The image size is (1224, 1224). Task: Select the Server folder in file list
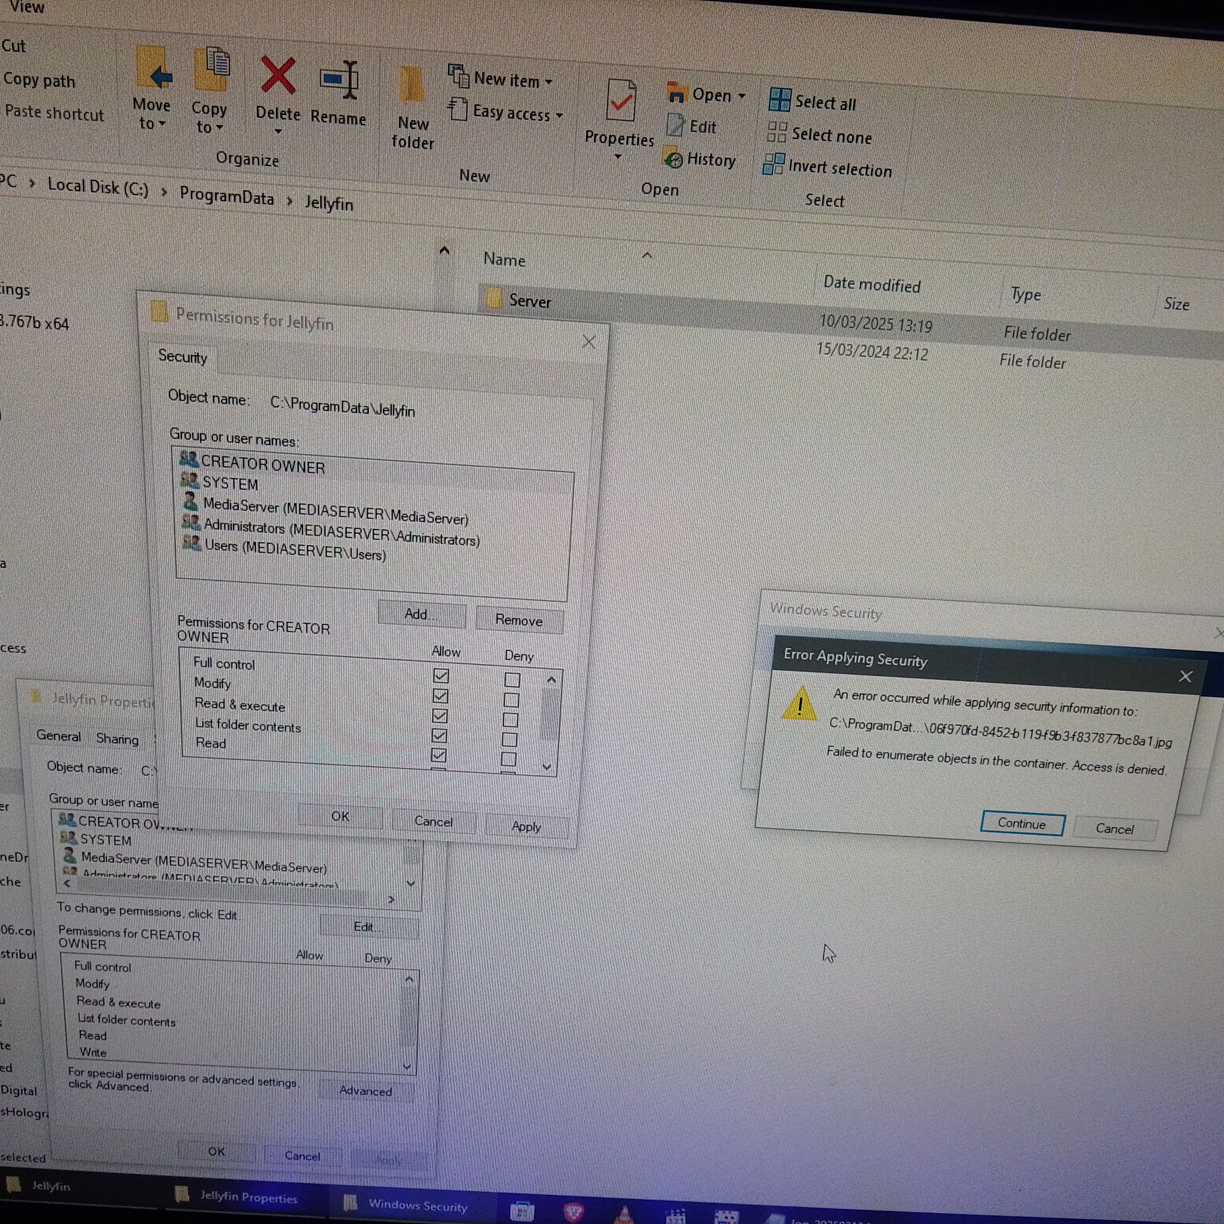coord(529,301)
